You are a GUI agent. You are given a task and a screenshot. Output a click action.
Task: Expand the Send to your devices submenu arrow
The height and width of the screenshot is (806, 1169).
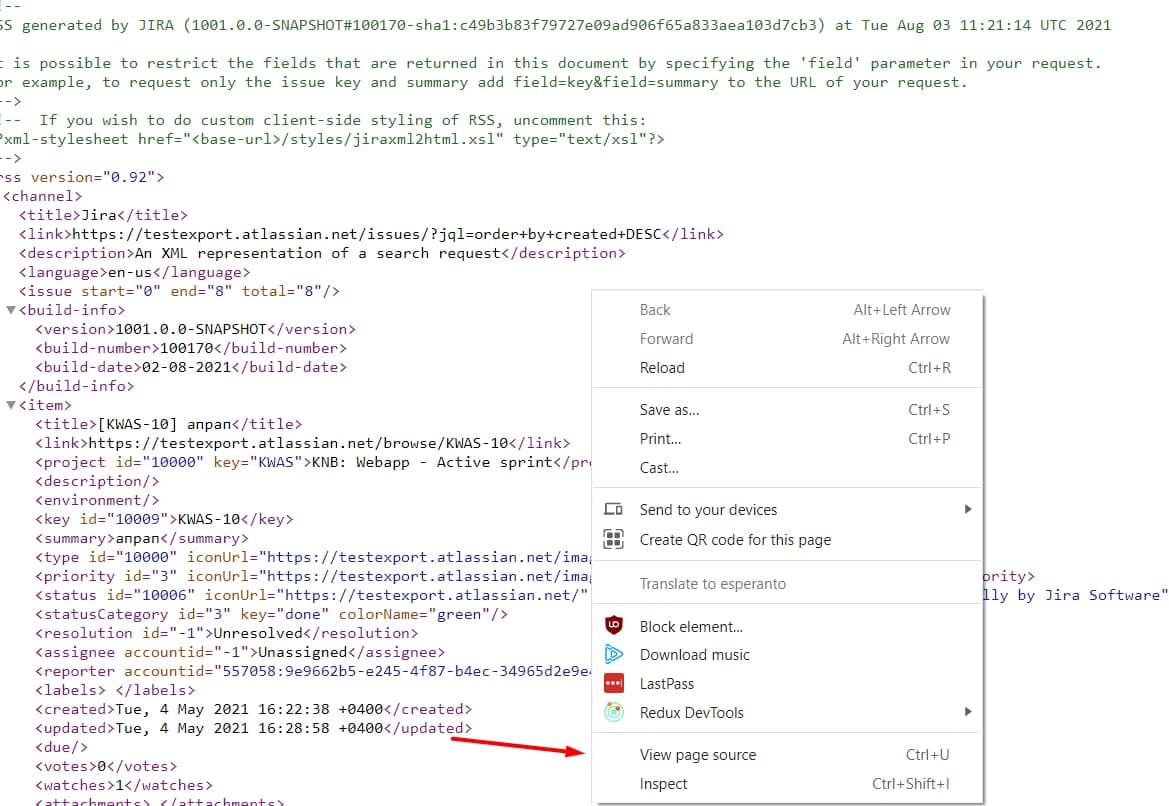click(968, 509)
